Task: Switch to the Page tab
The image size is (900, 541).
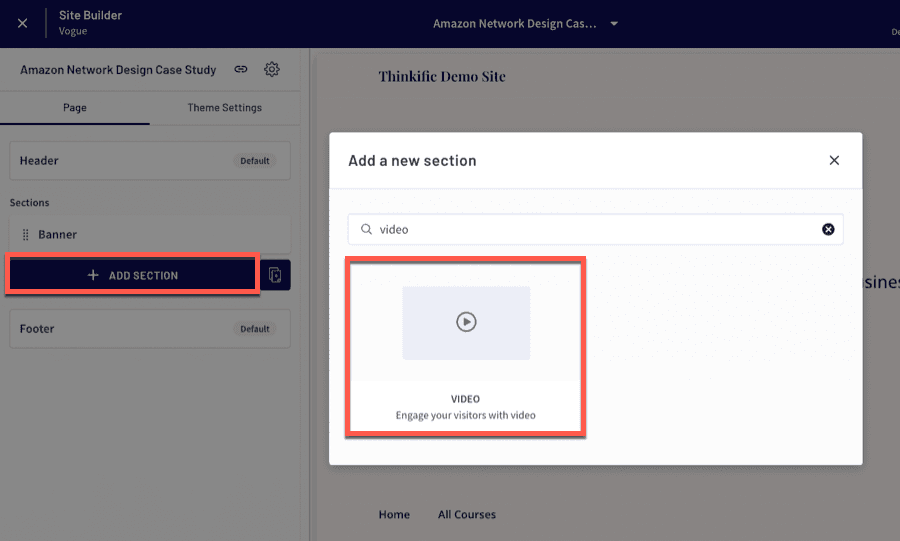Action: 75,108
